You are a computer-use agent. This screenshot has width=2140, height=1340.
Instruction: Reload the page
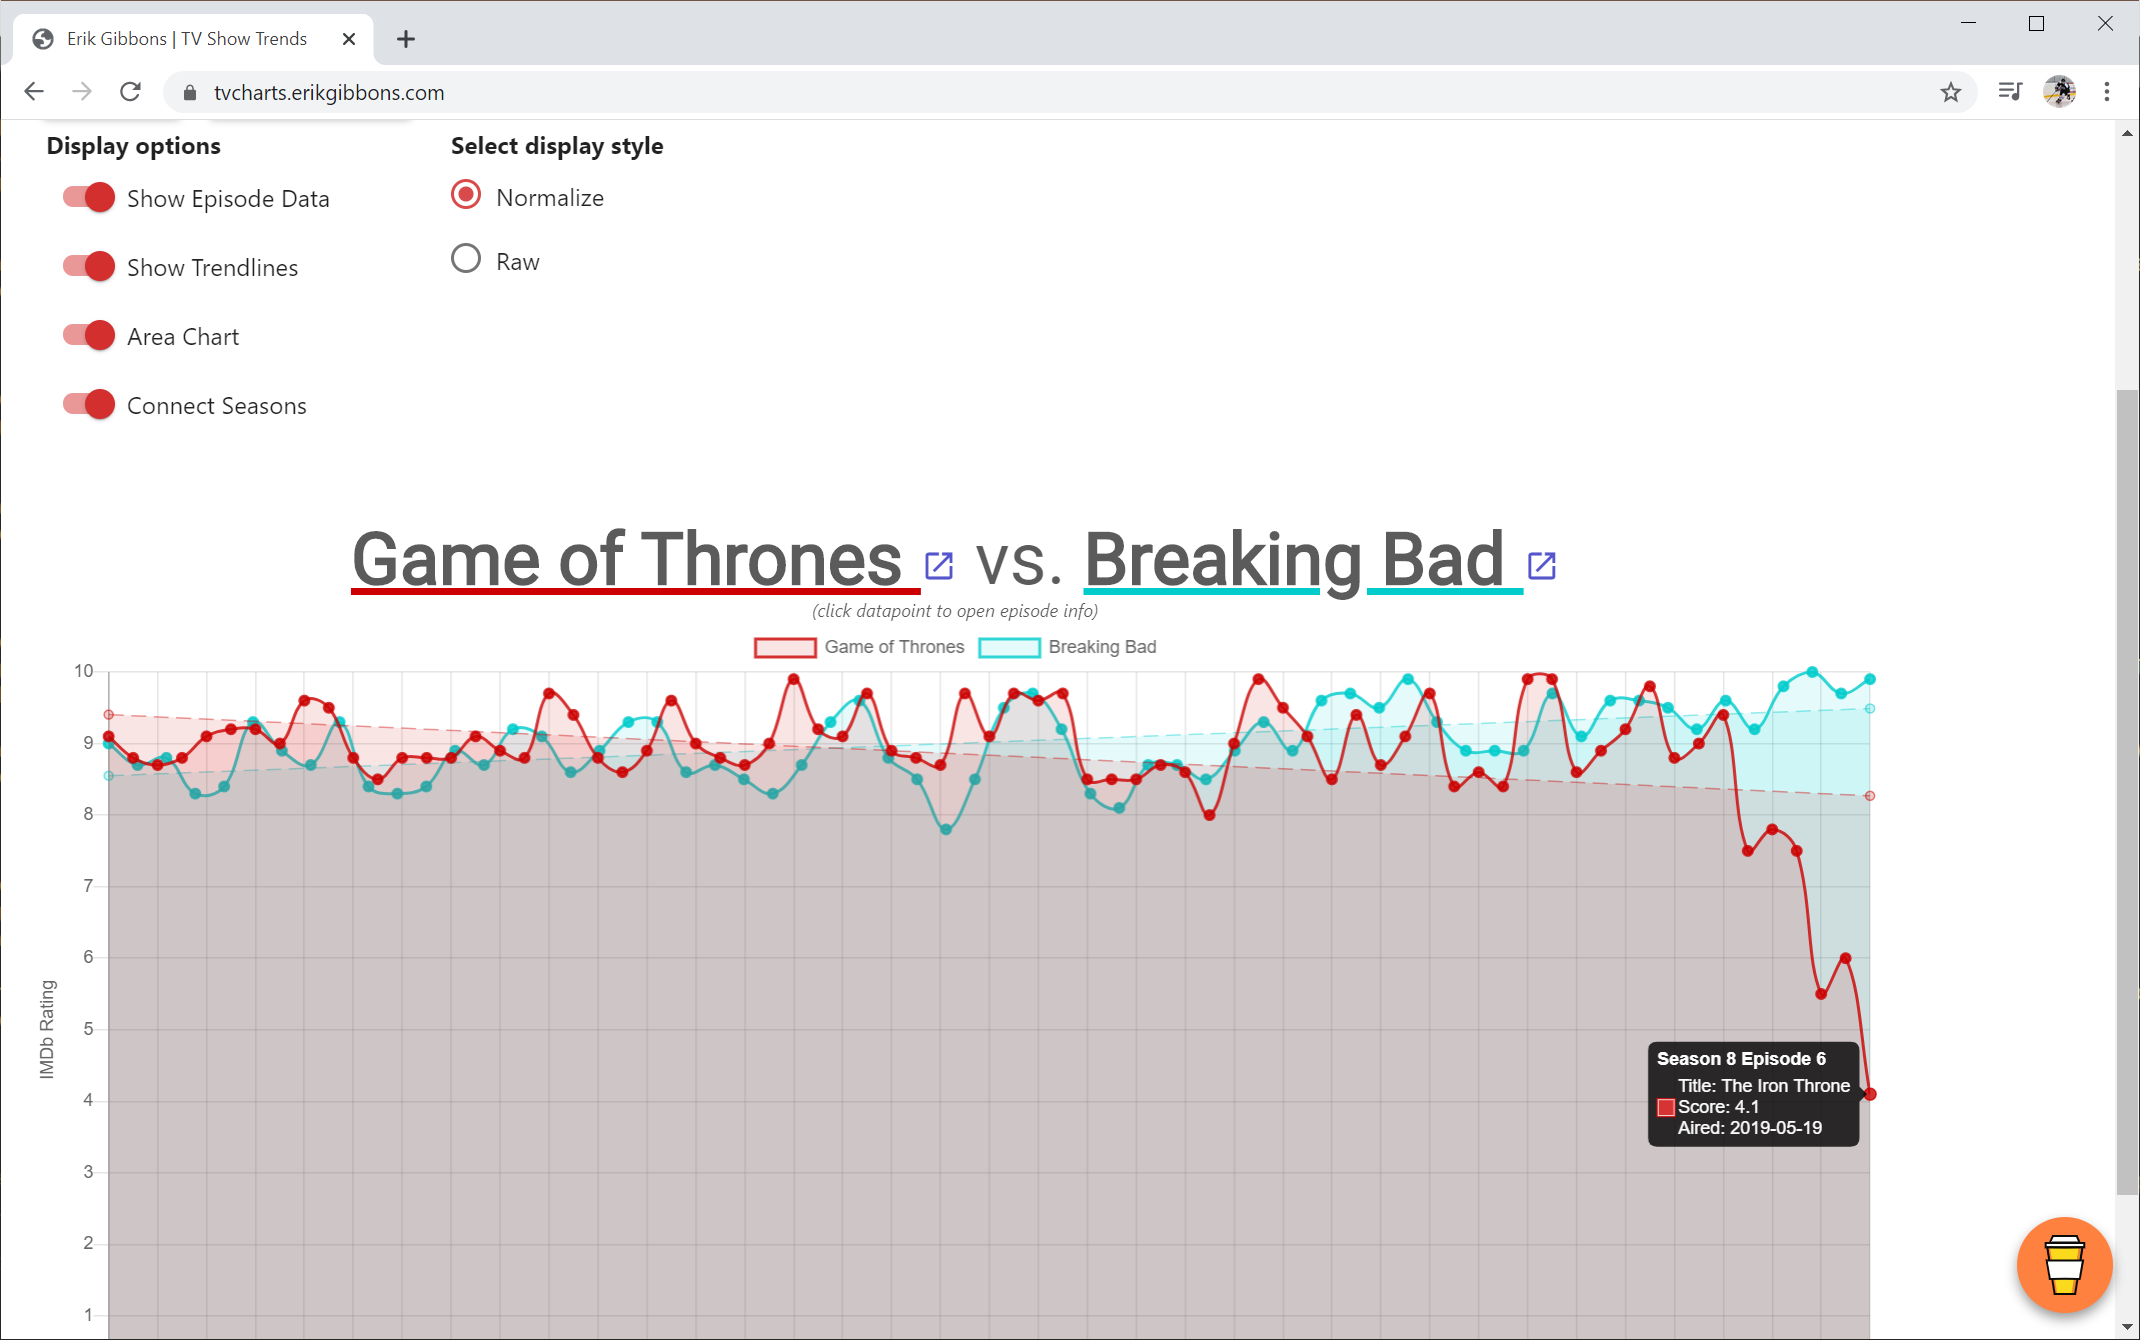(x=130, y=91)
